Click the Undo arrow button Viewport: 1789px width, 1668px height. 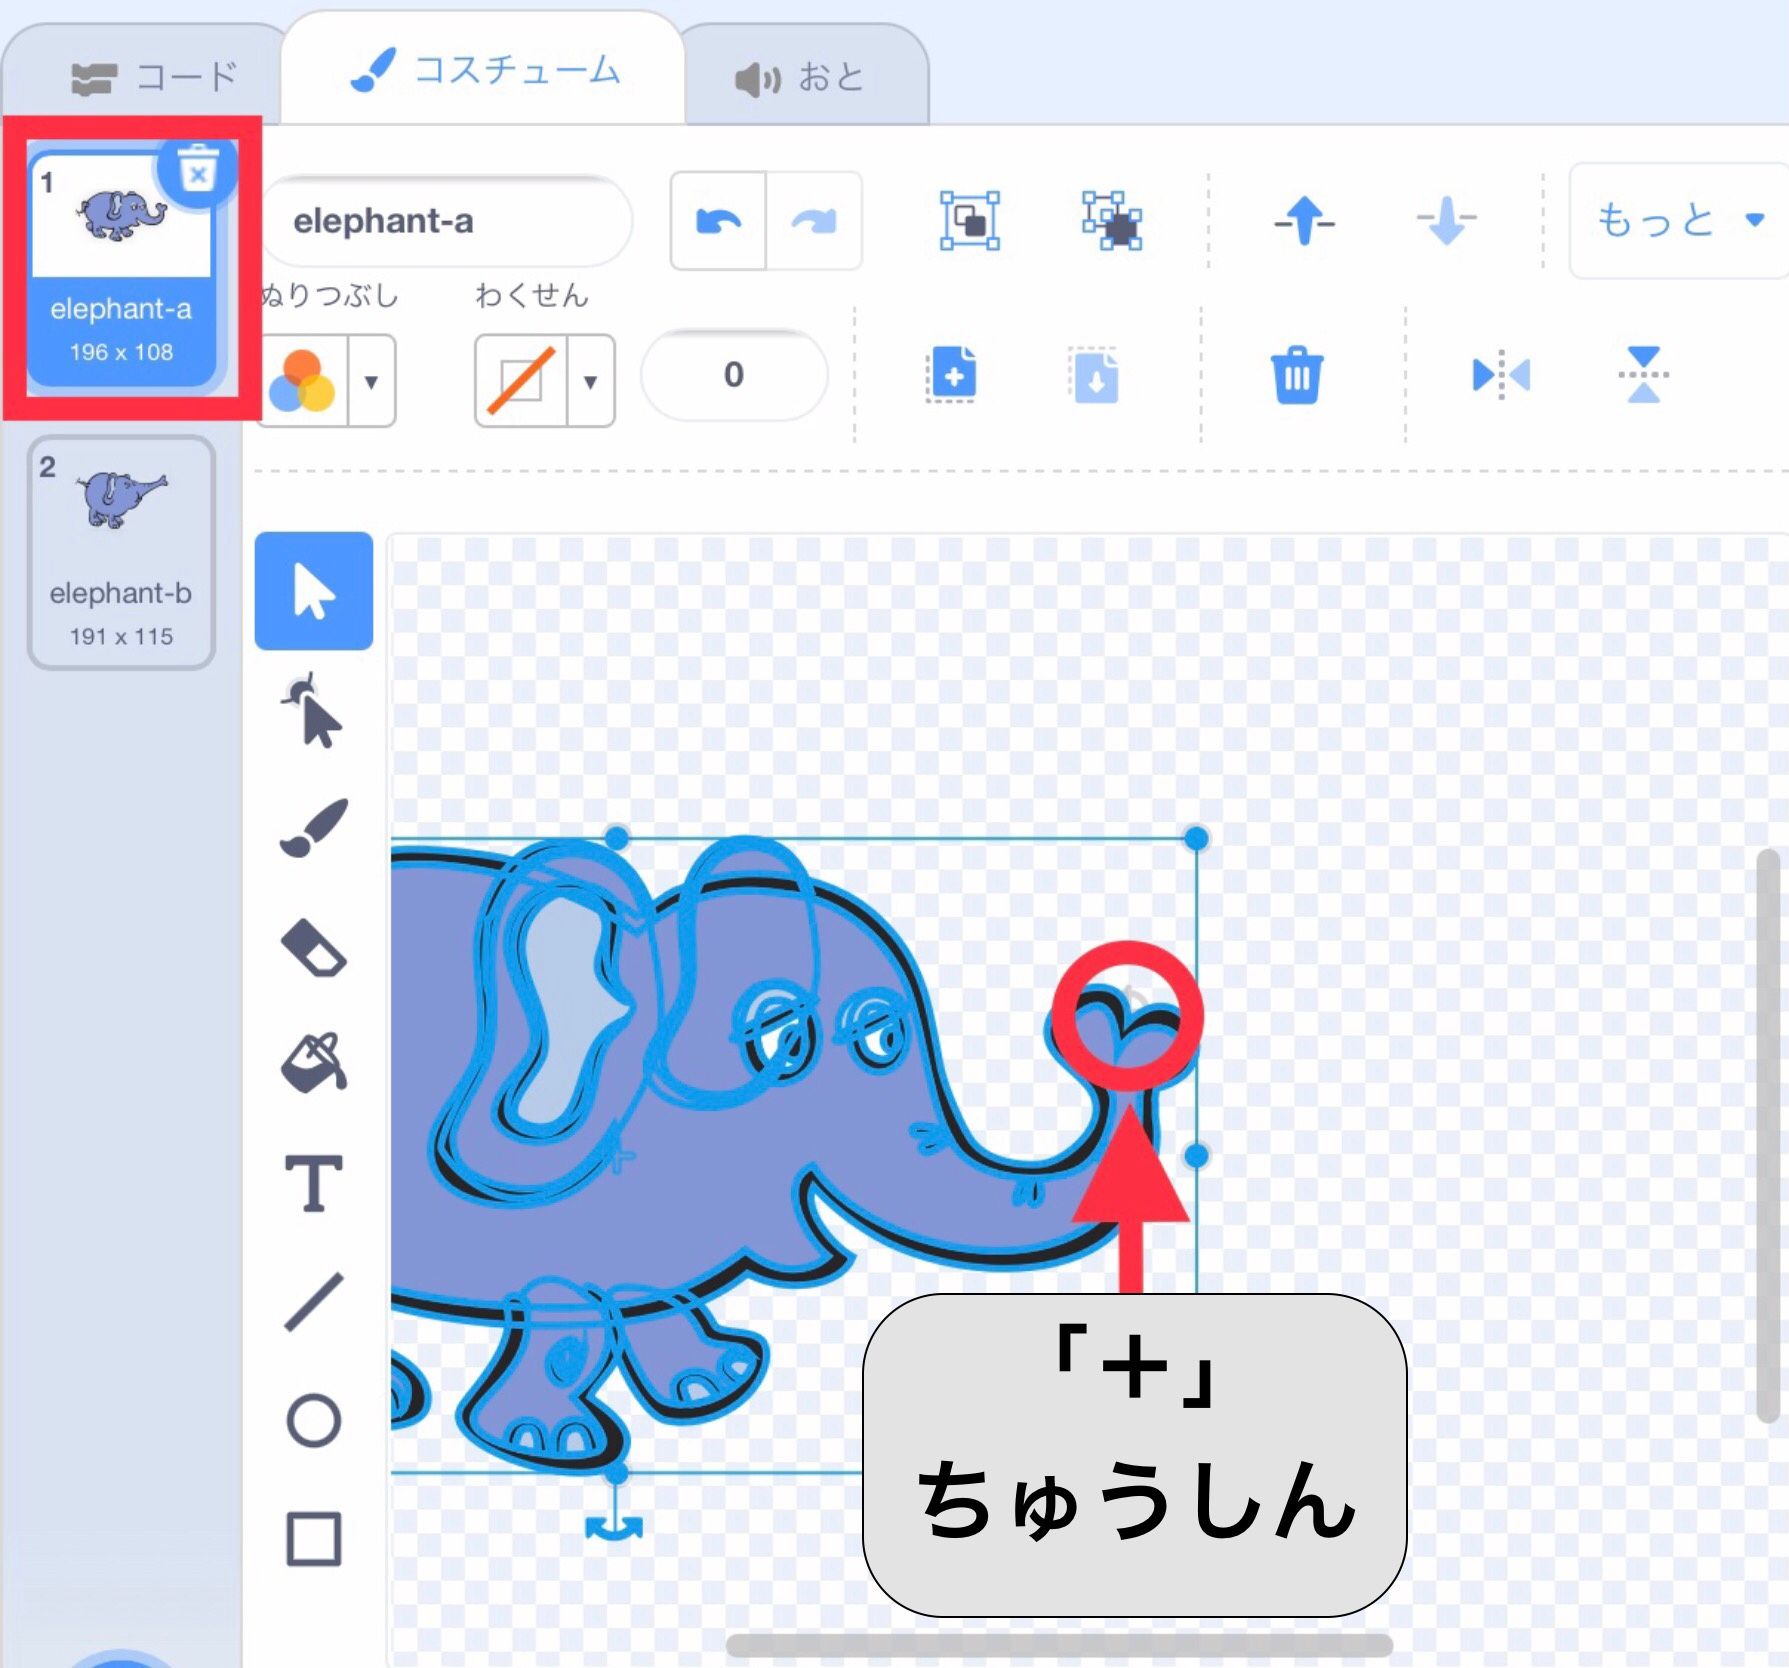pyautogui.click(x=718, y=221)
